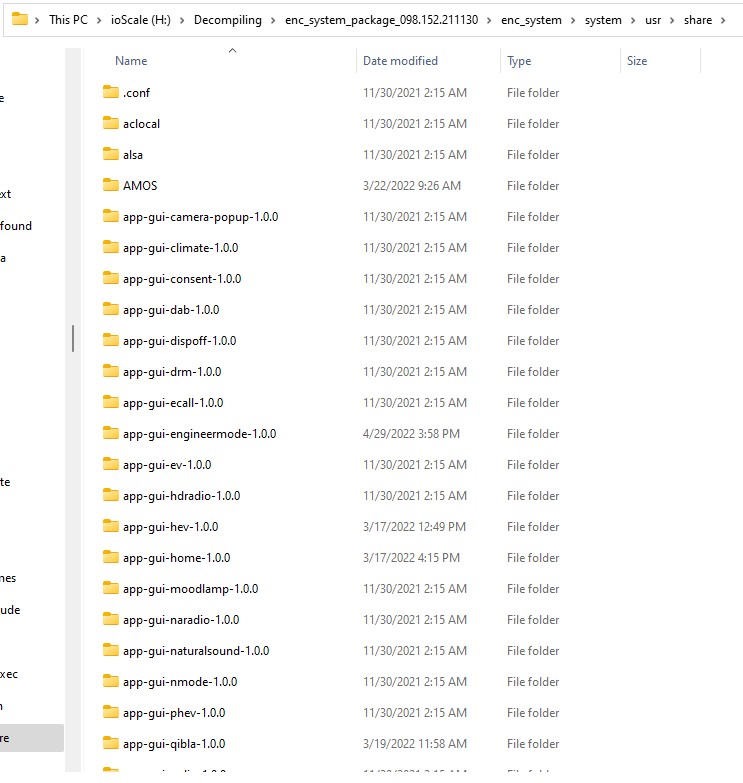This screenshot has width=743, height=783.
Task: Select navigation pane item ending 'found'
Action: coord(16,226)
